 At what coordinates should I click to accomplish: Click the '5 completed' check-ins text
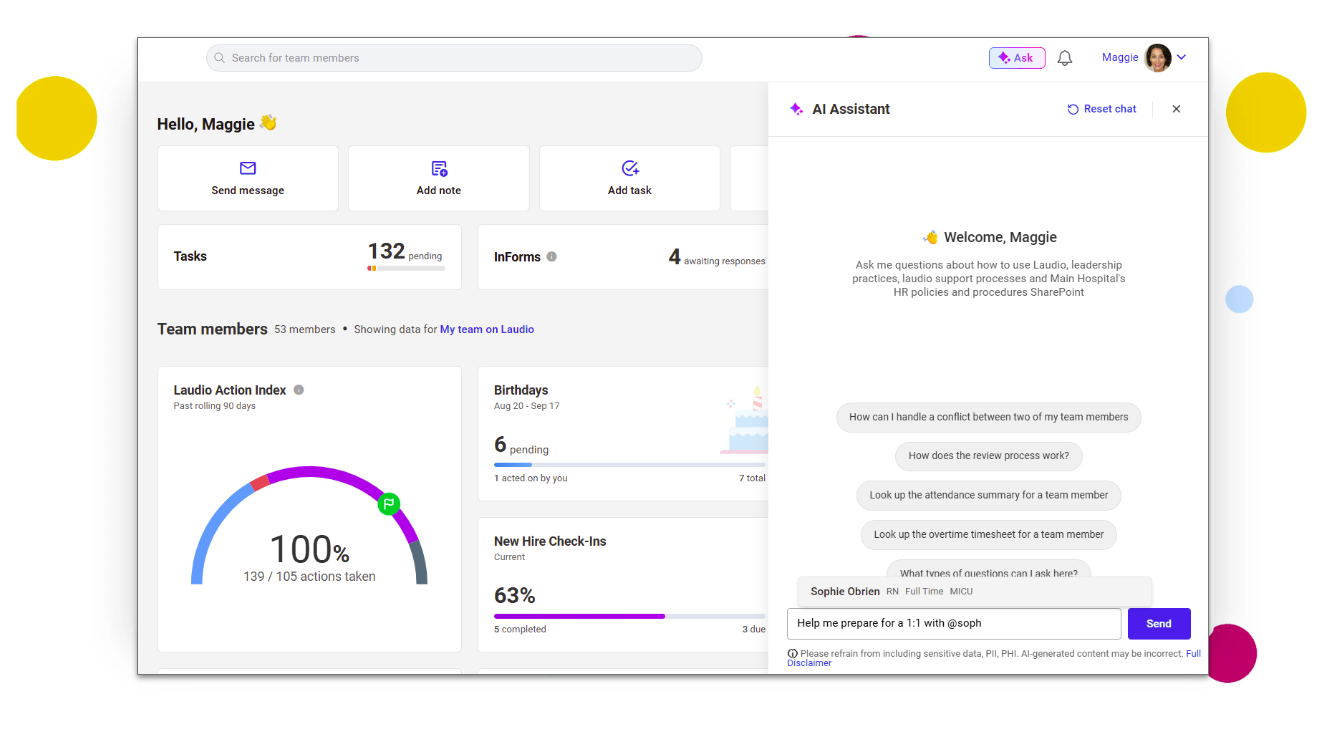pos(520,629)
